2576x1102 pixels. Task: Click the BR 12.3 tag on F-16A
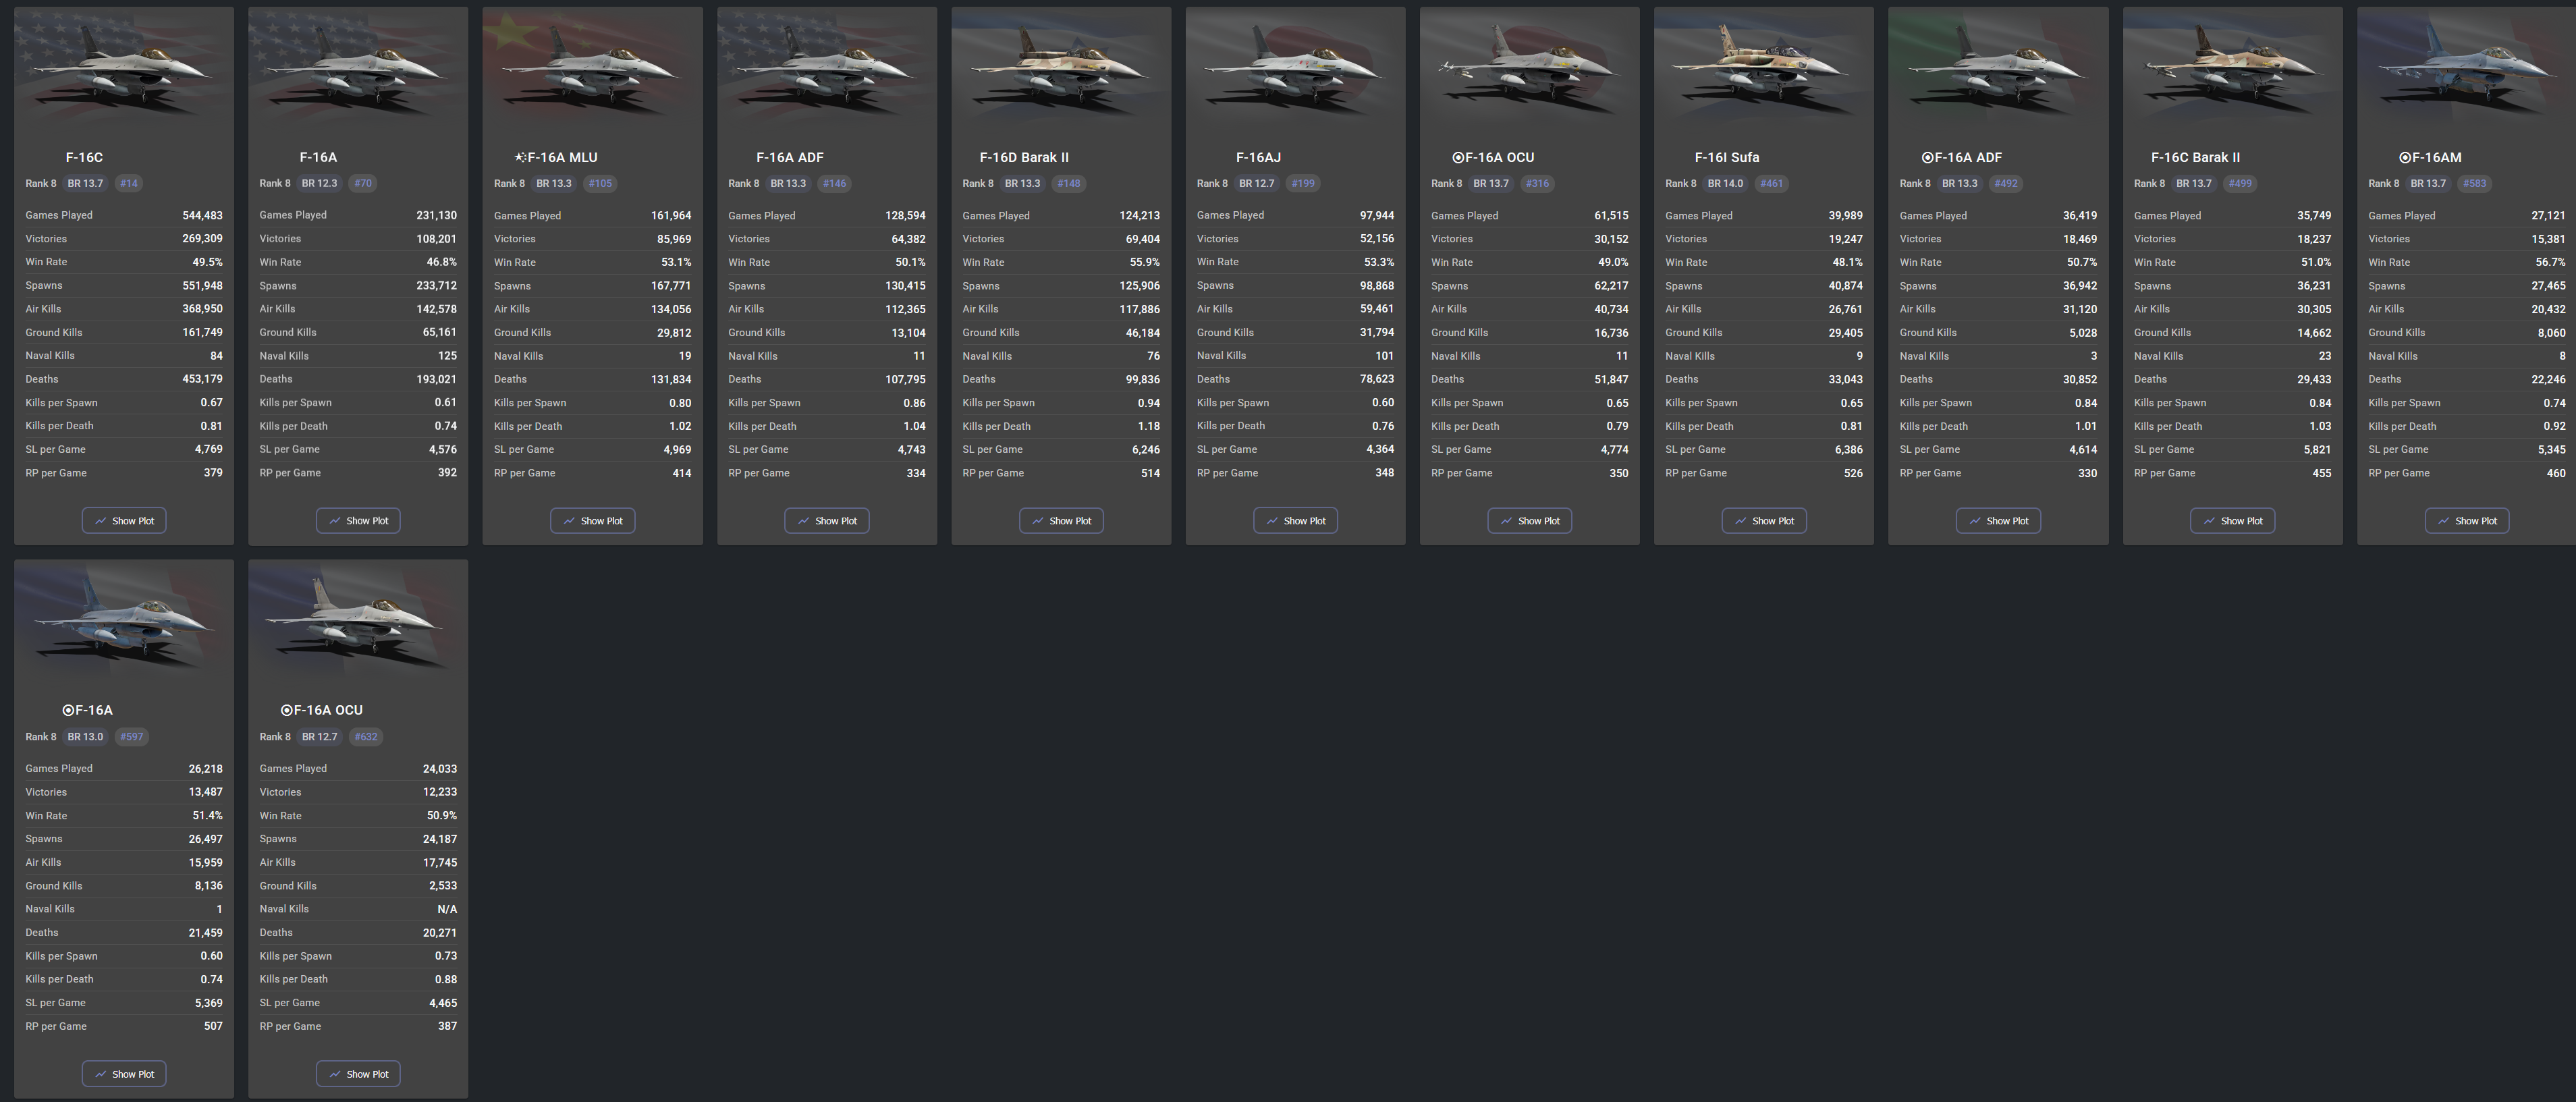(319, 183)
